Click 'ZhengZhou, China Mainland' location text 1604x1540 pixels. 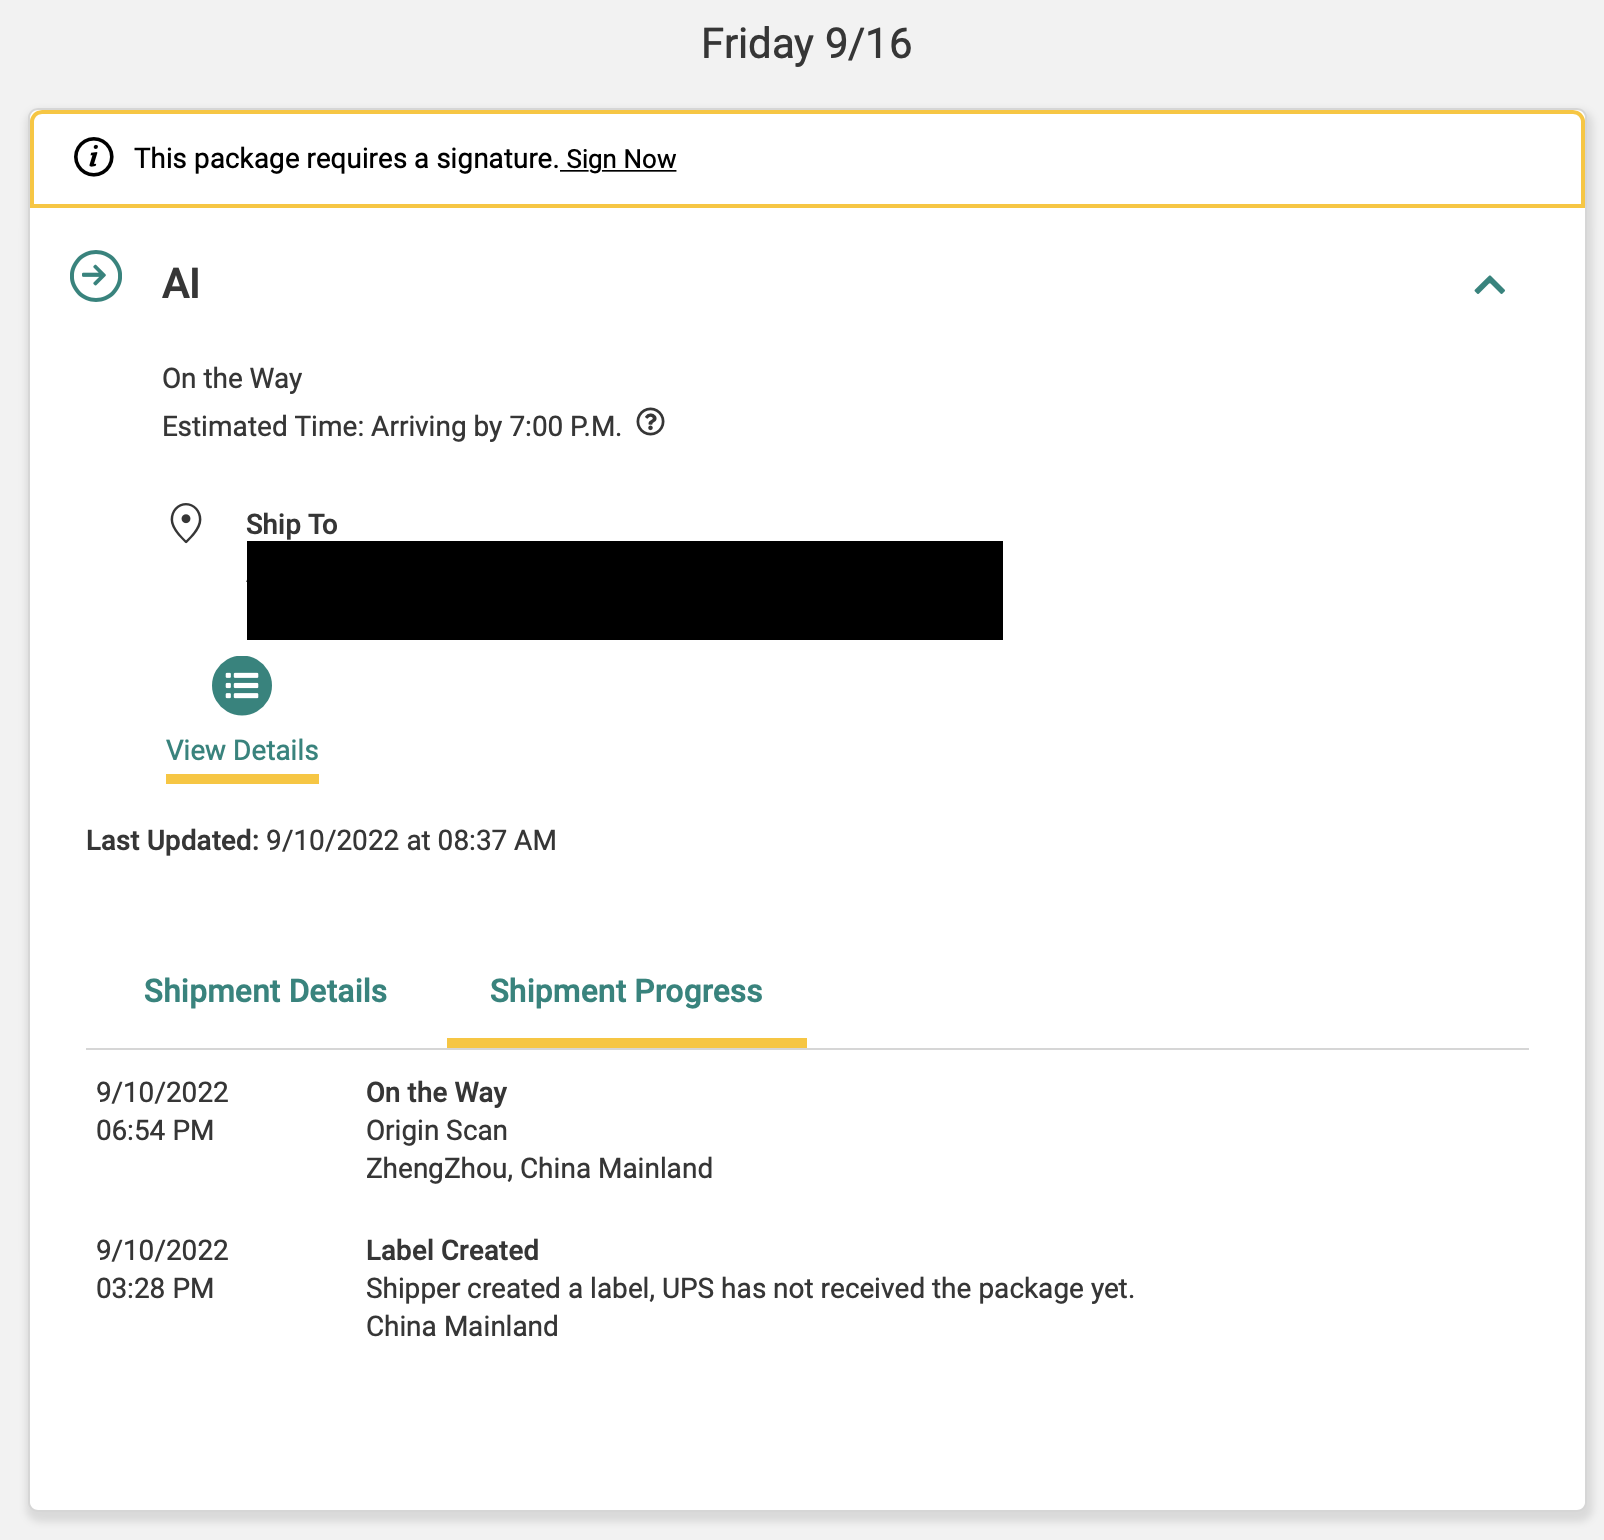click(x=540, y=1169)
